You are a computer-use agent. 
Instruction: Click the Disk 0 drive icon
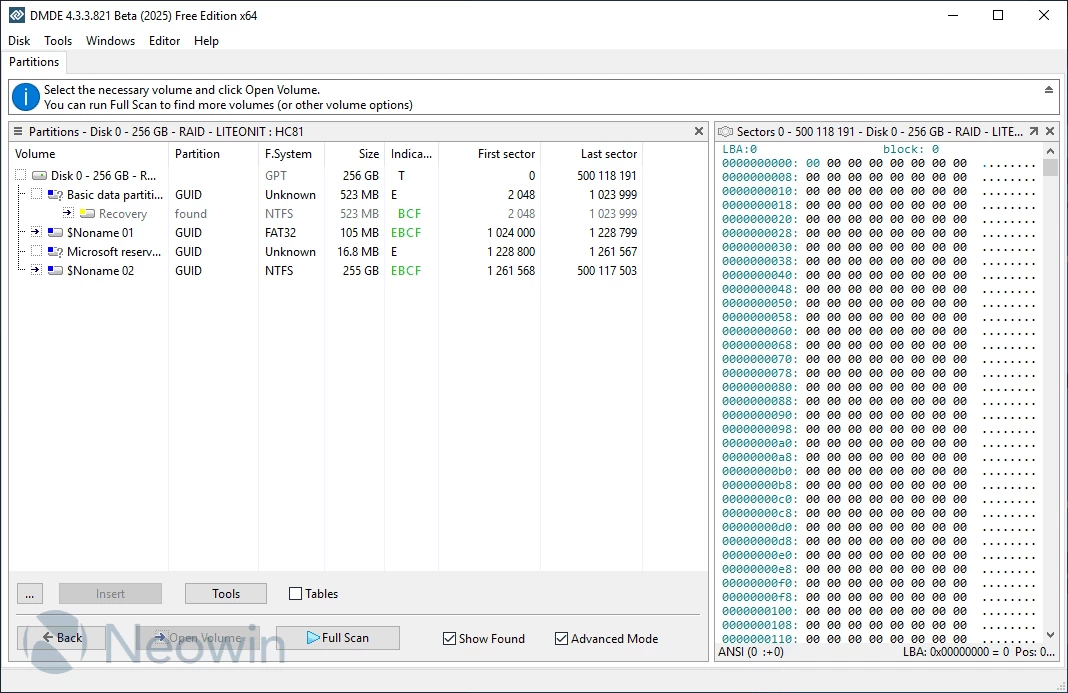(40, 176)
